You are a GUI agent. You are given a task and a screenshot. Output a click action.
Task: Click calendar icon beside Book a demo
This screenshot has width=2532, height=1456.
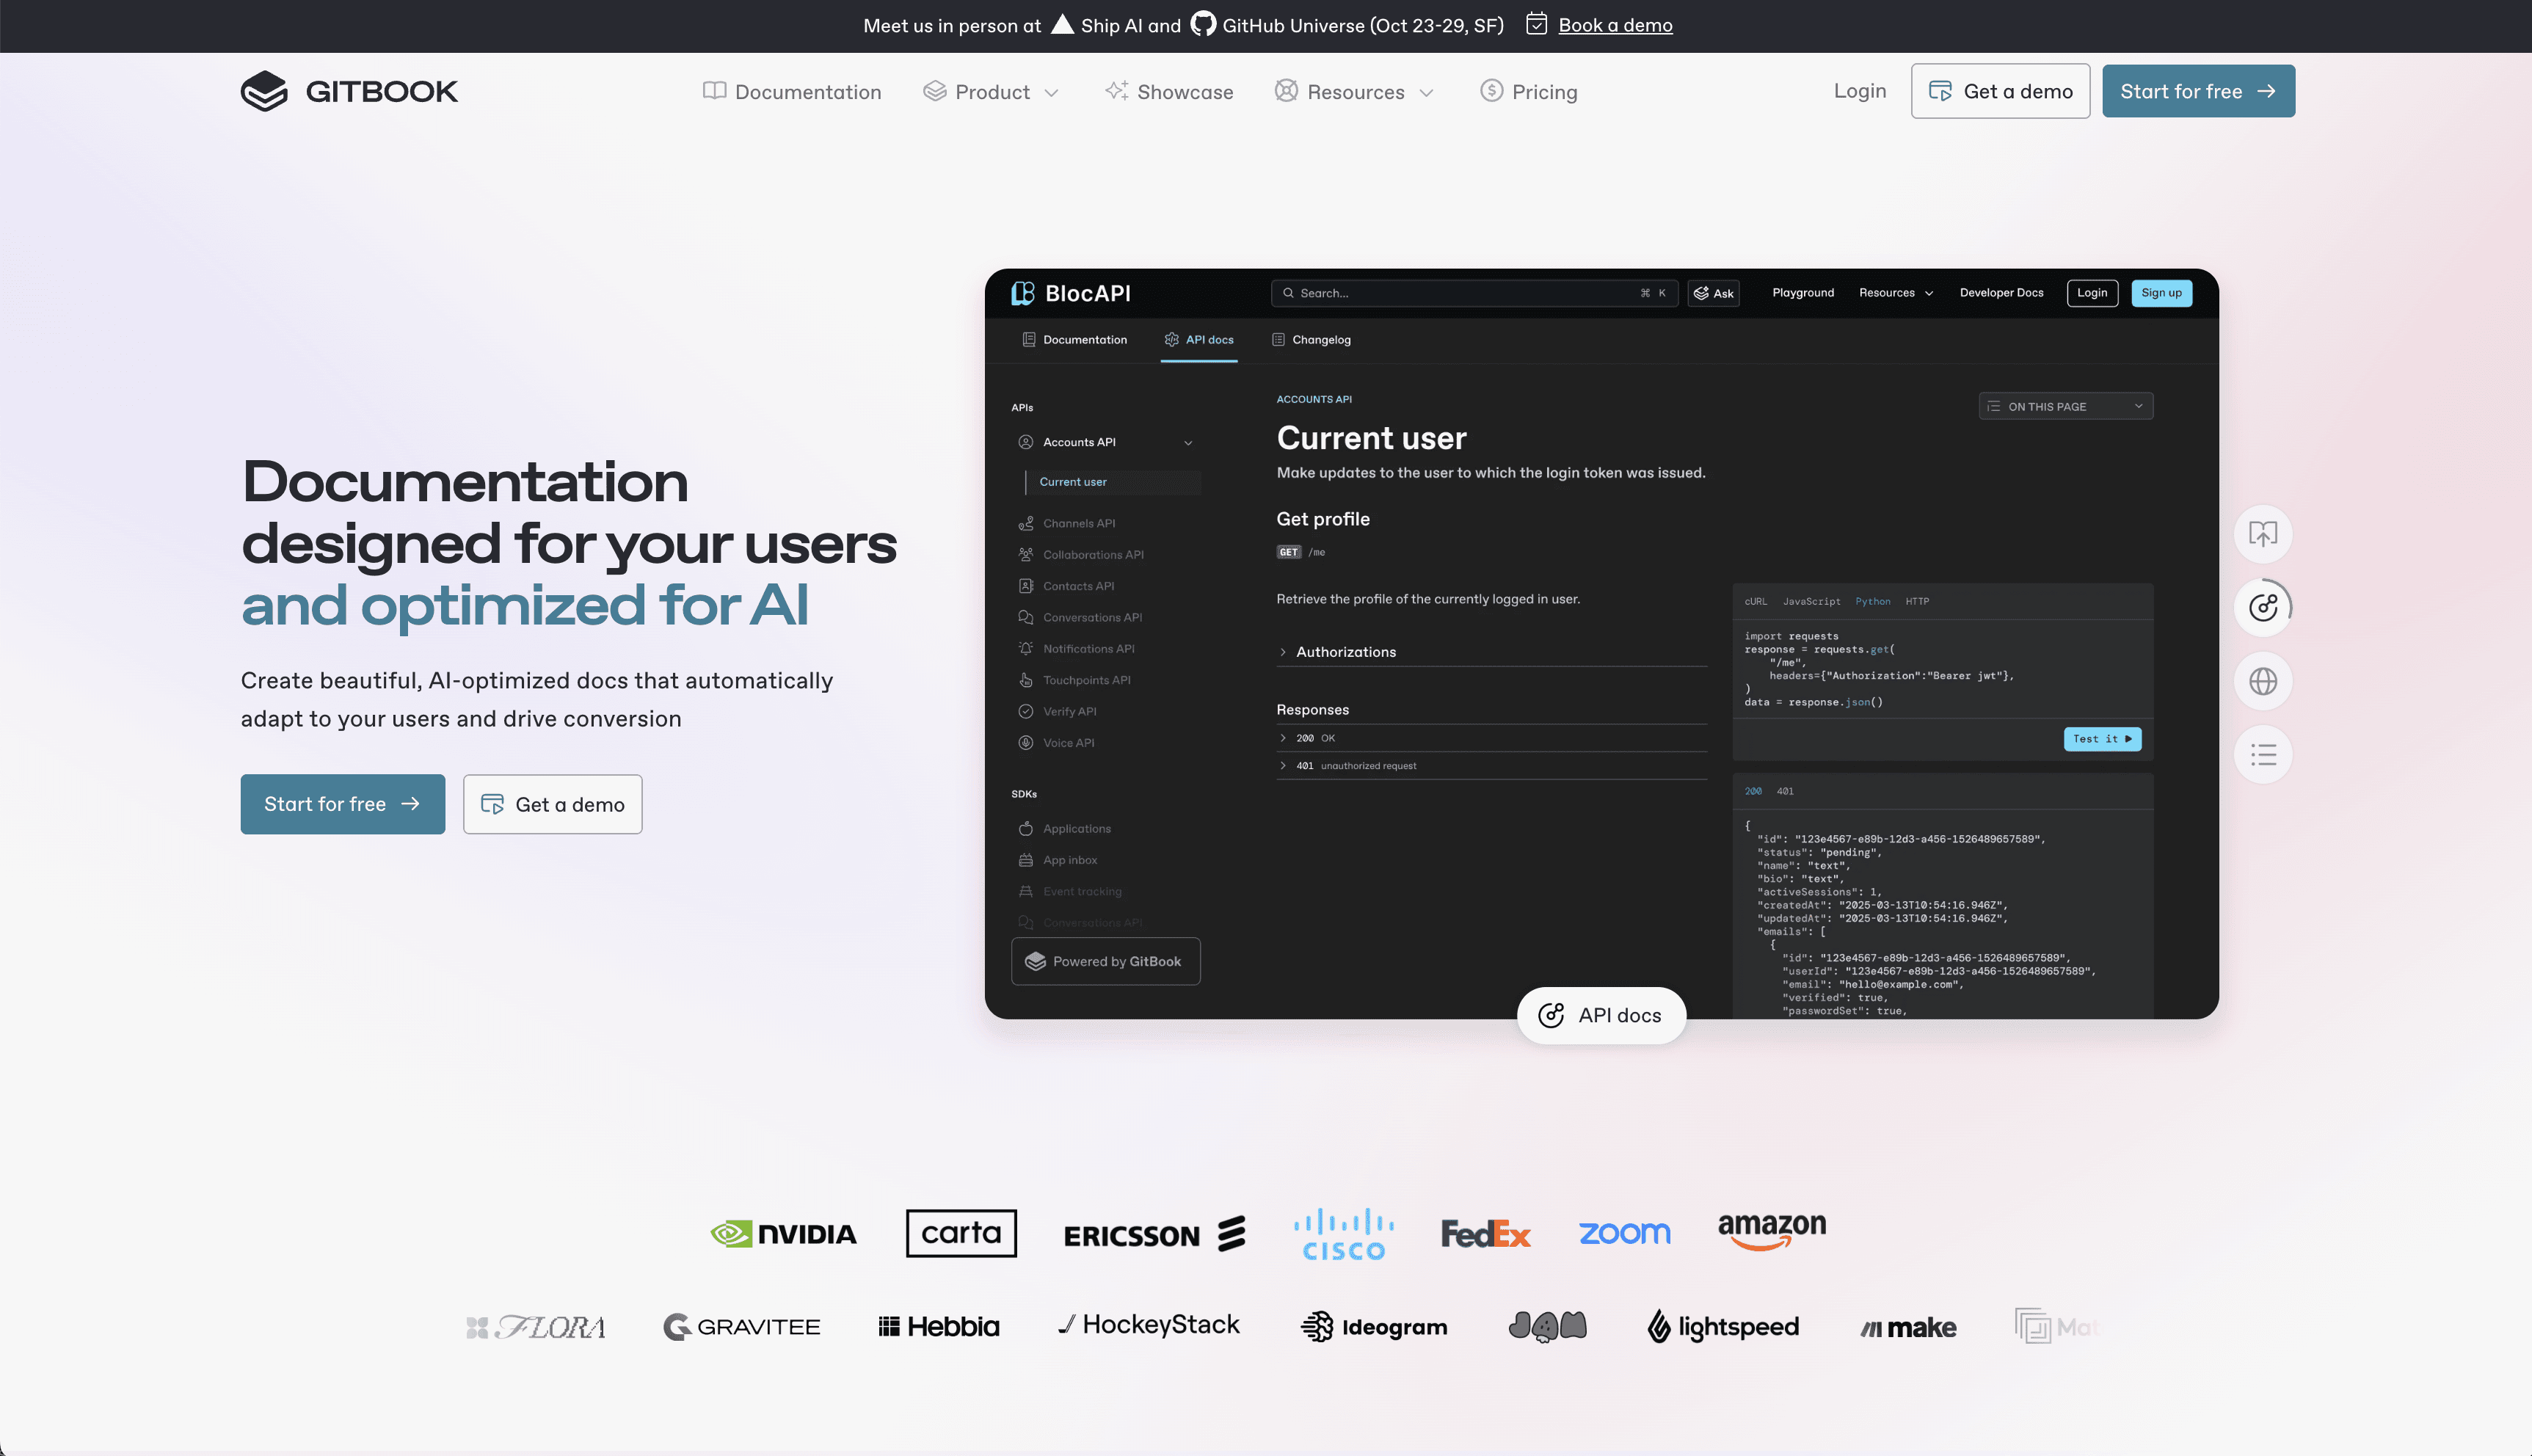click(1536, 24)
